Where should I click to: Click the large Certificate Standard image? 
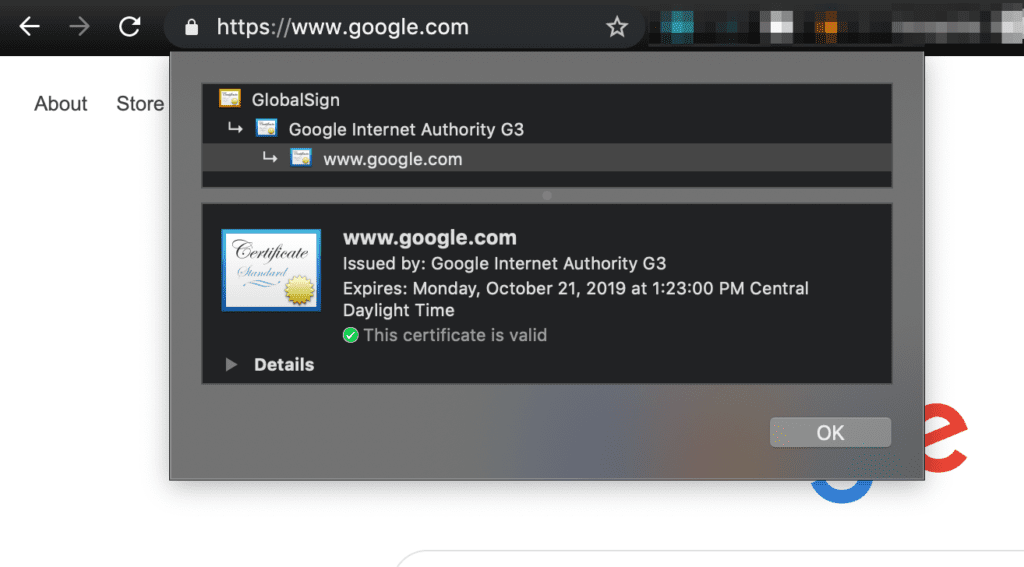pos(270,270)
